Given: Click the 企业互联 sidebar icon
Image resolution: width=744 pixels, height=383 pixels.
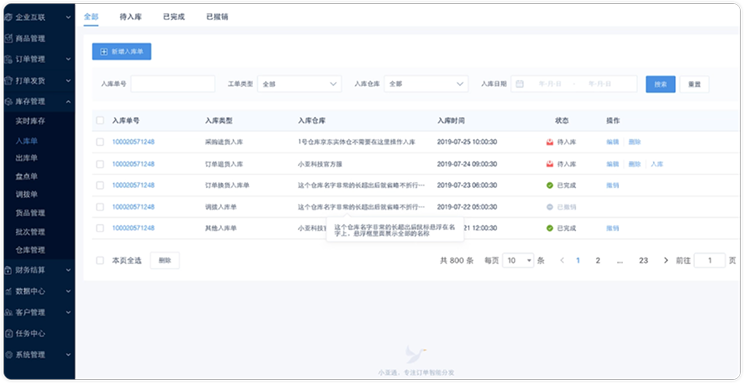Looking at the screenshot, I should (8, 17).
